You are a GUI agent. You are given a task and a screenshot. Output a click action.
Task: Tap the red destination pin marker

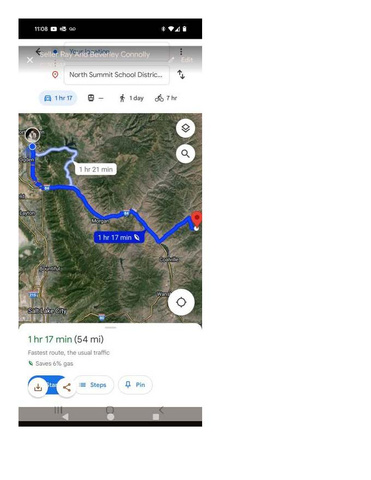pos(197,219)
